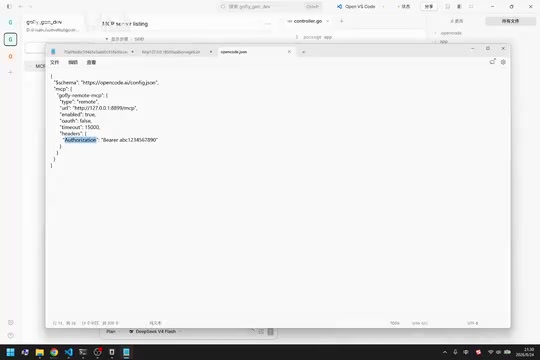
Task: Click the "url" line with 127.0.0.1:8899/mcp
Action: click(98, 108)
